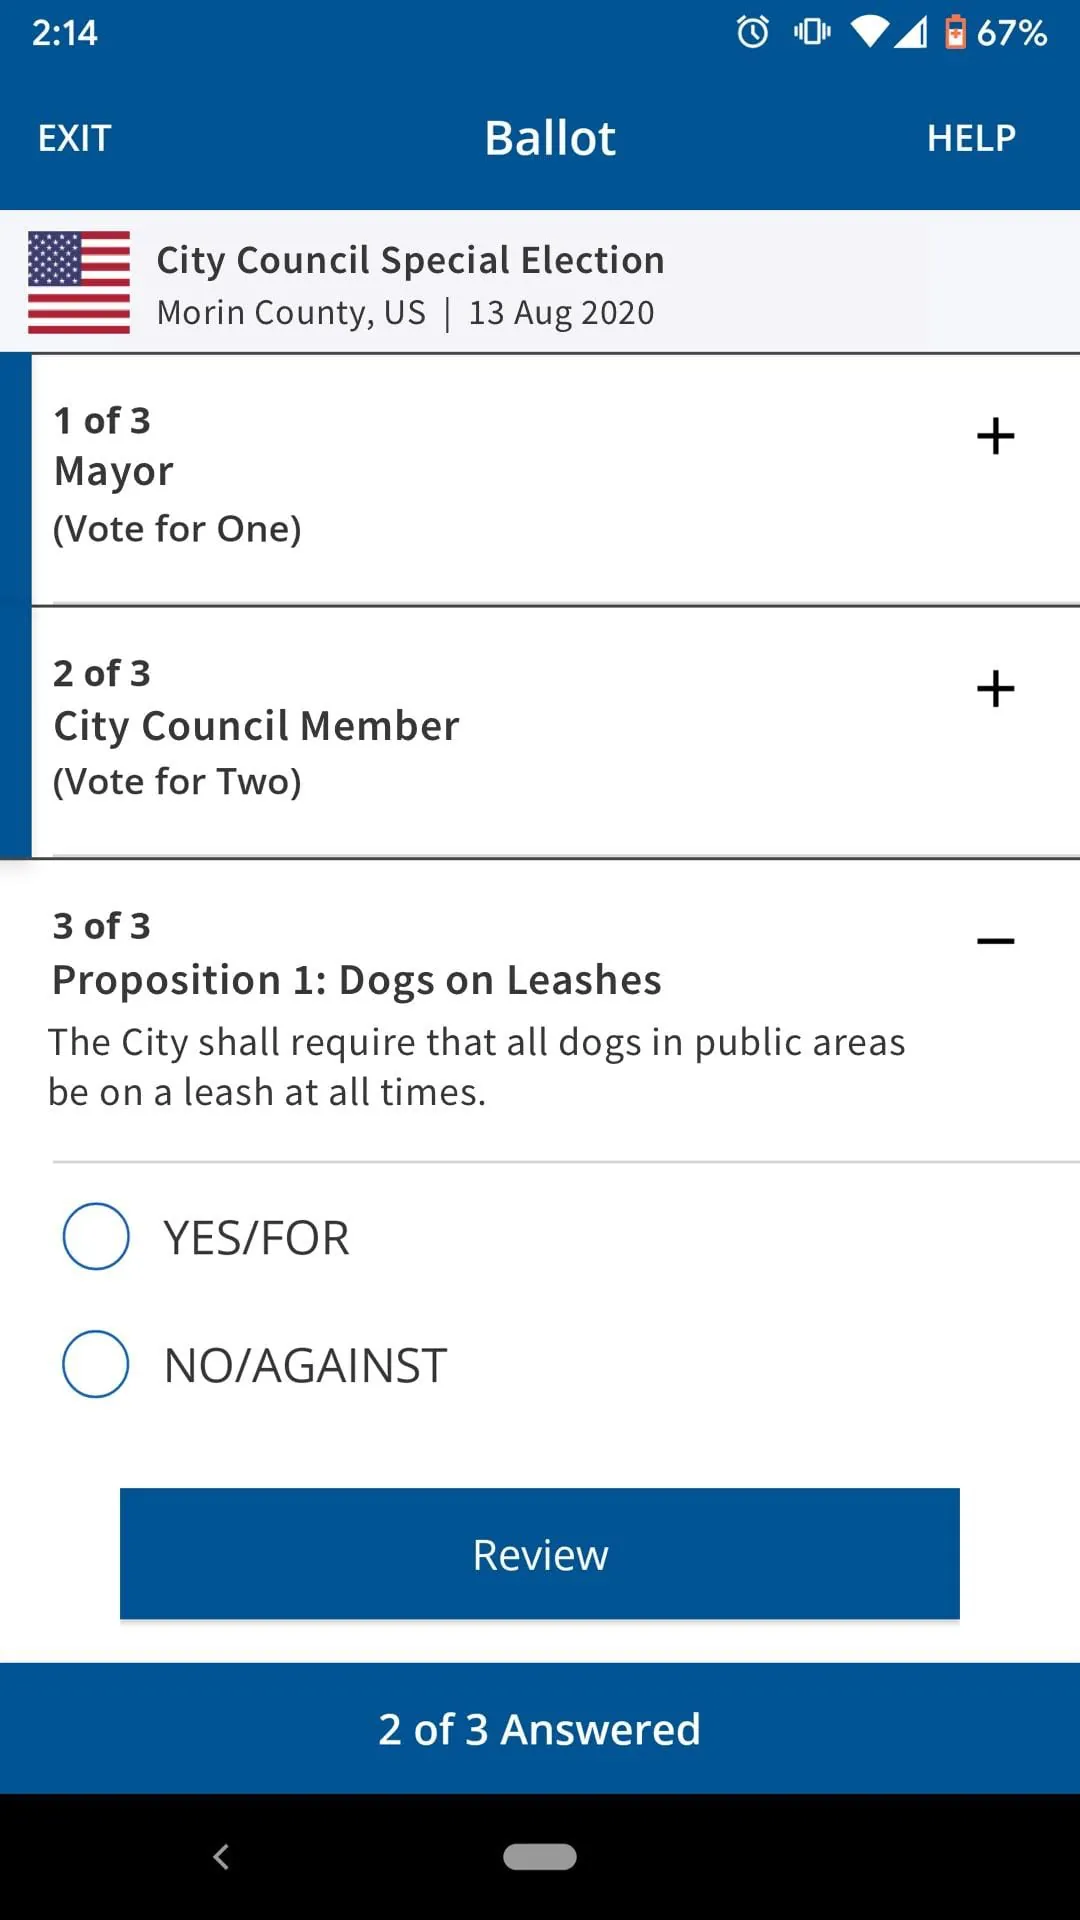1080x1920 pixels.
Task: Tap the NO/AGAINST option label
Action: [x=305, y=1365]
